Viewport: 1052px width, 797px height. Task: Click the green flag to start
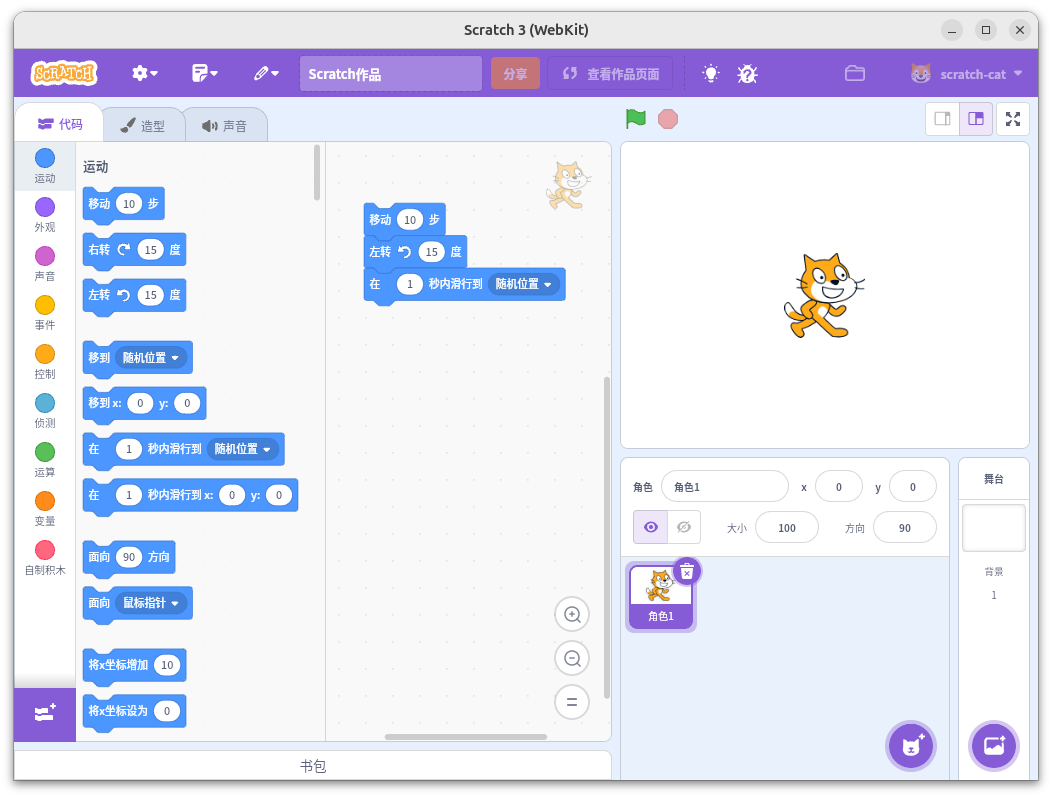tap(635, 119)
